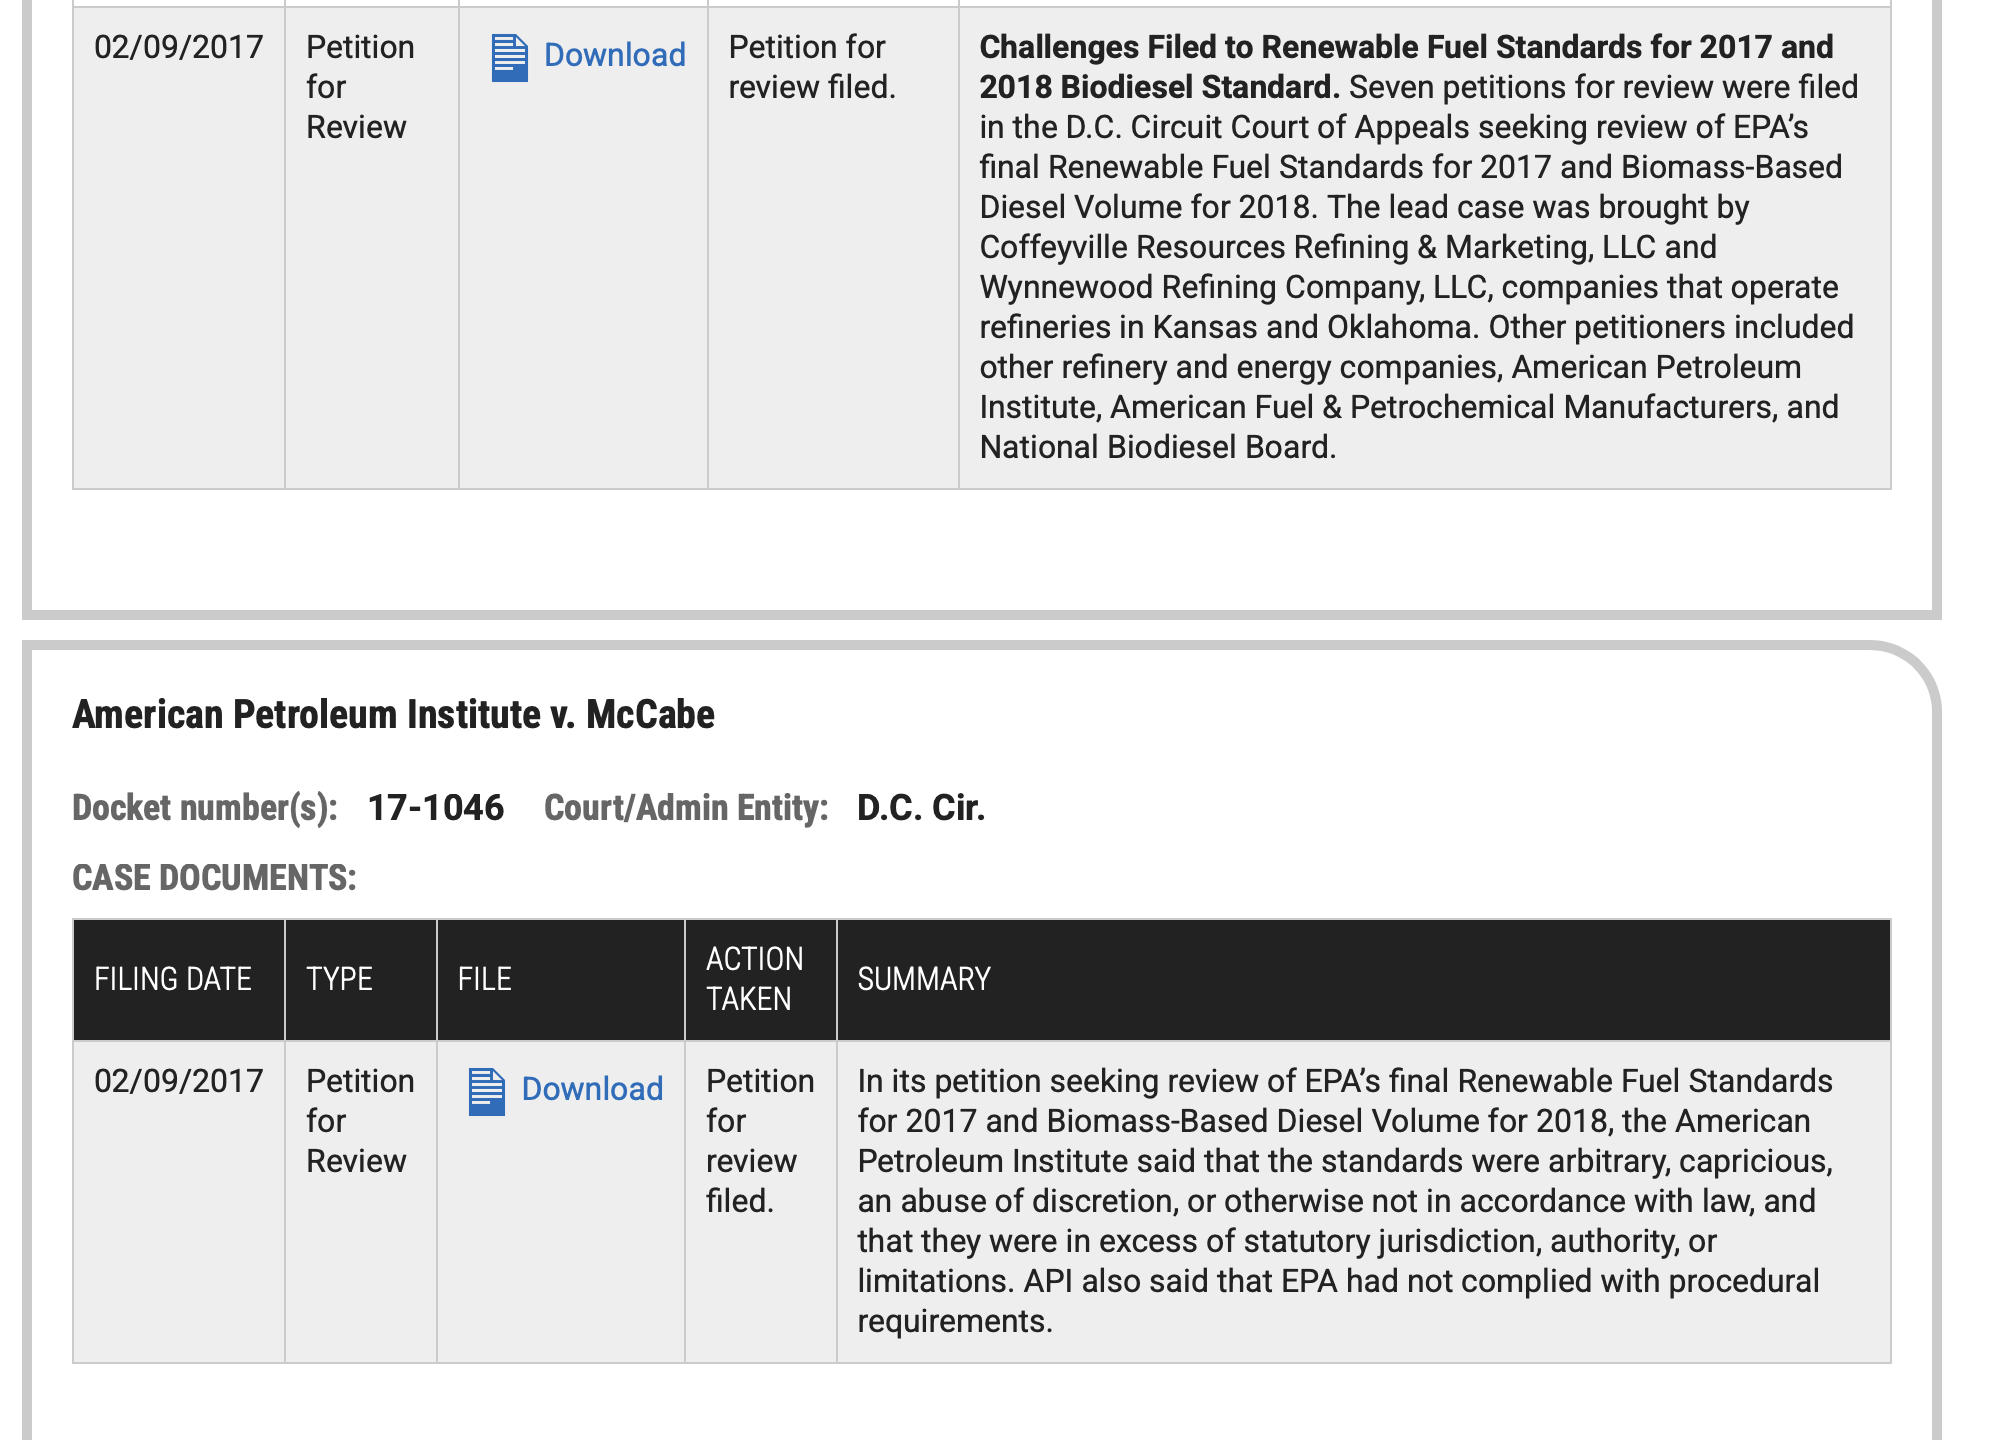1994x1440 pixels.
Task: Click the 02/09/2017 date in the McCabe table
Action: [178, 1081]
